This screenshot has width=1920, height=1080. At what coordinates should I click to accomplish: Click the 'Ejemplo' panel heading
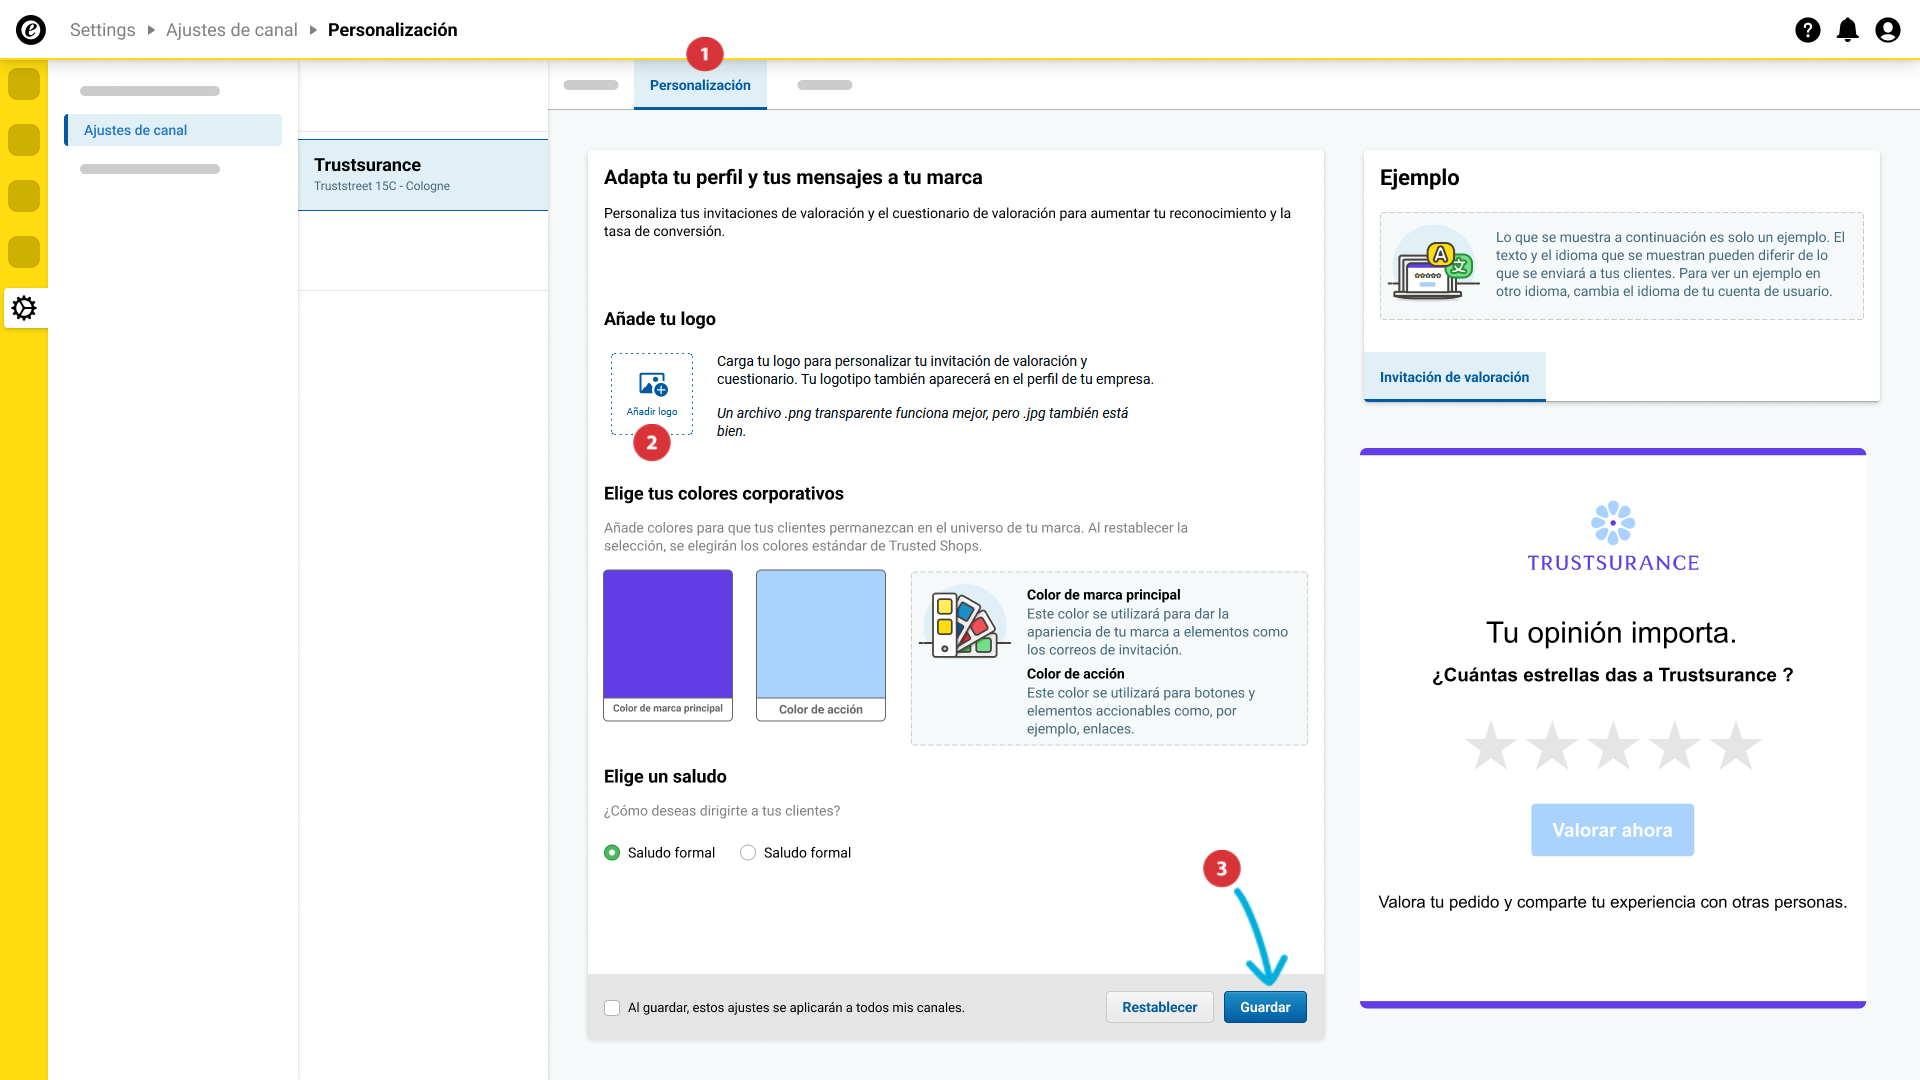pos(1419,177)
